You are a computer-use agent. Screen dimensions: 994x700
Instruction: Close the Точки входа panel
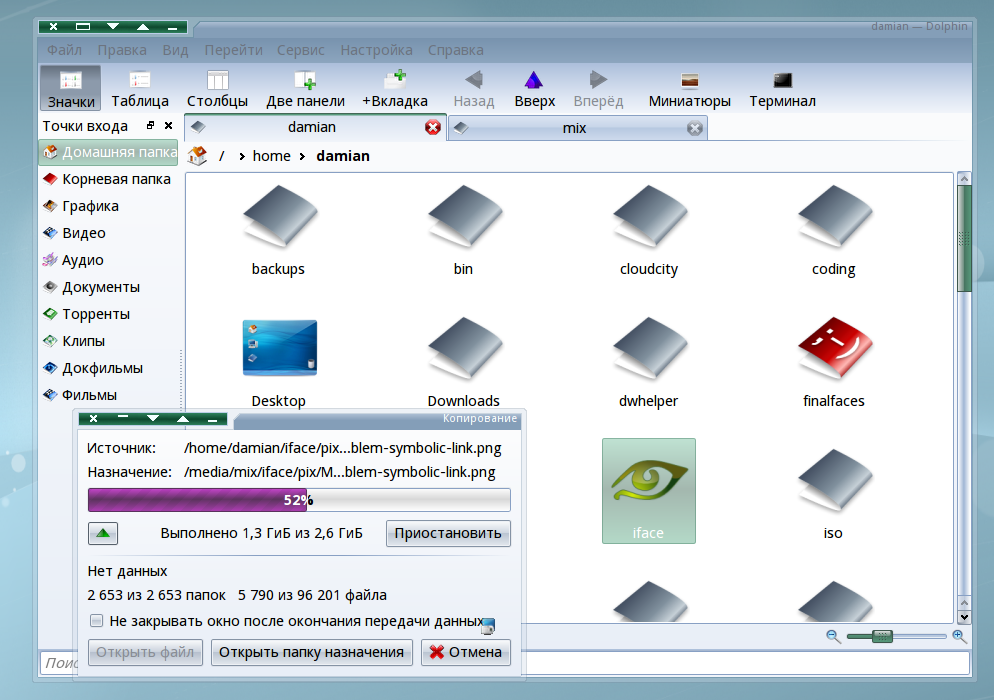(169, 126)
